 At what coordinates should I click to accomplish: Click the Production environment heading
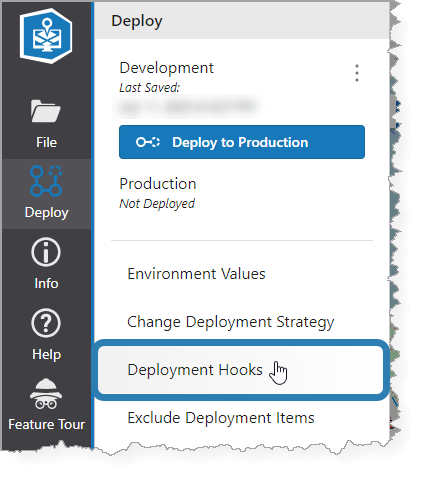coord(158,184)
